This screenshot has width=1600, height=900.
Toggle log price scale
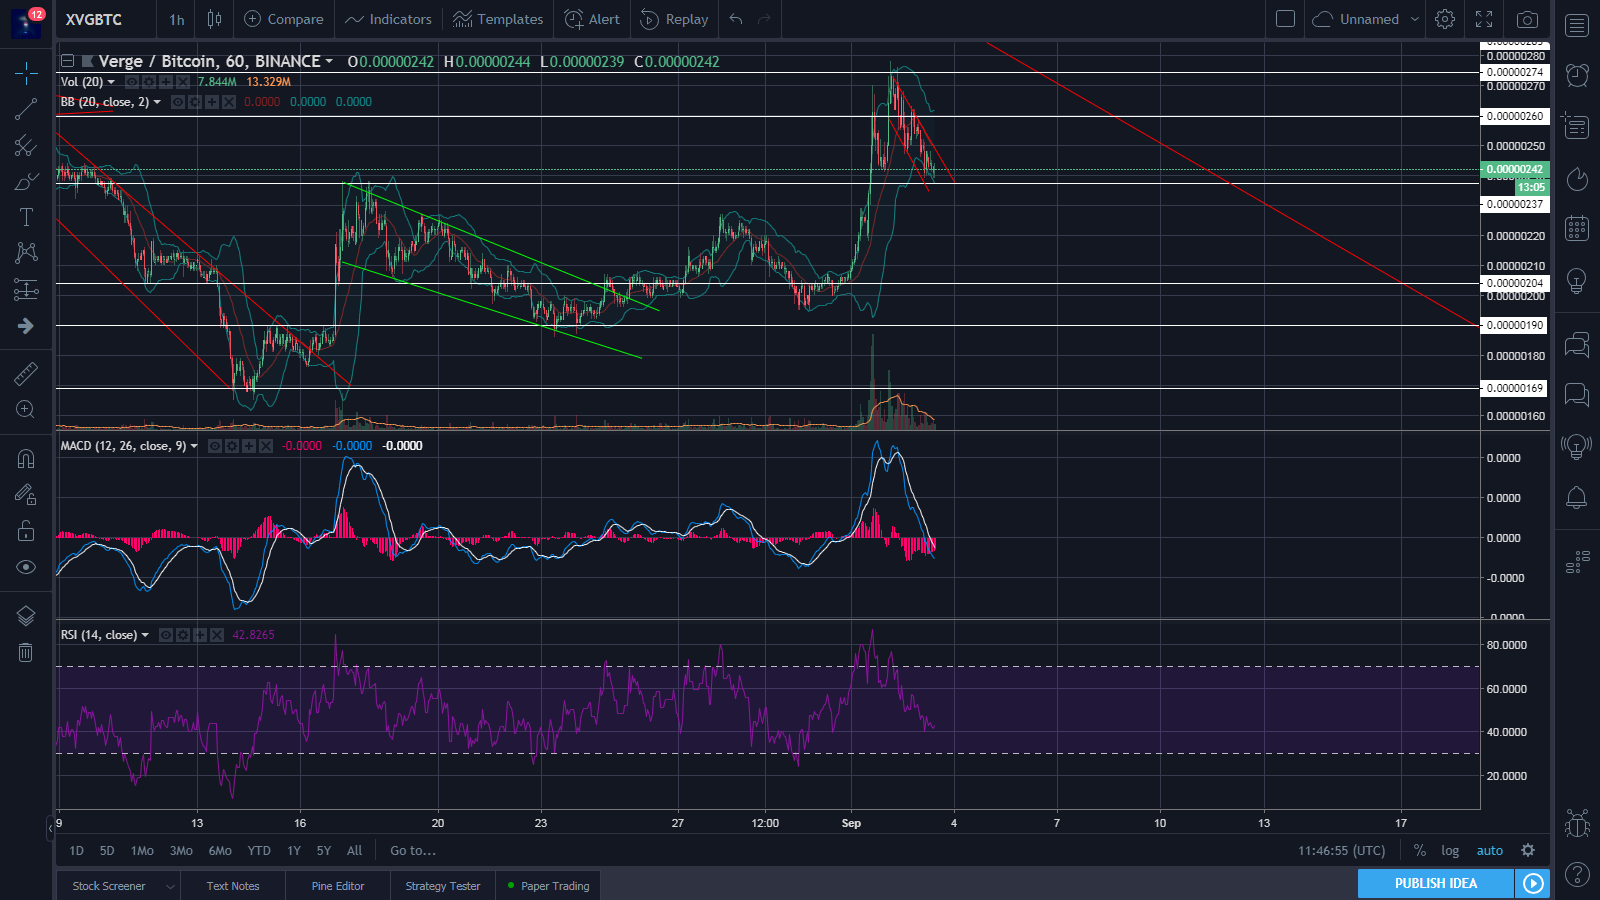click(1450, 851)
